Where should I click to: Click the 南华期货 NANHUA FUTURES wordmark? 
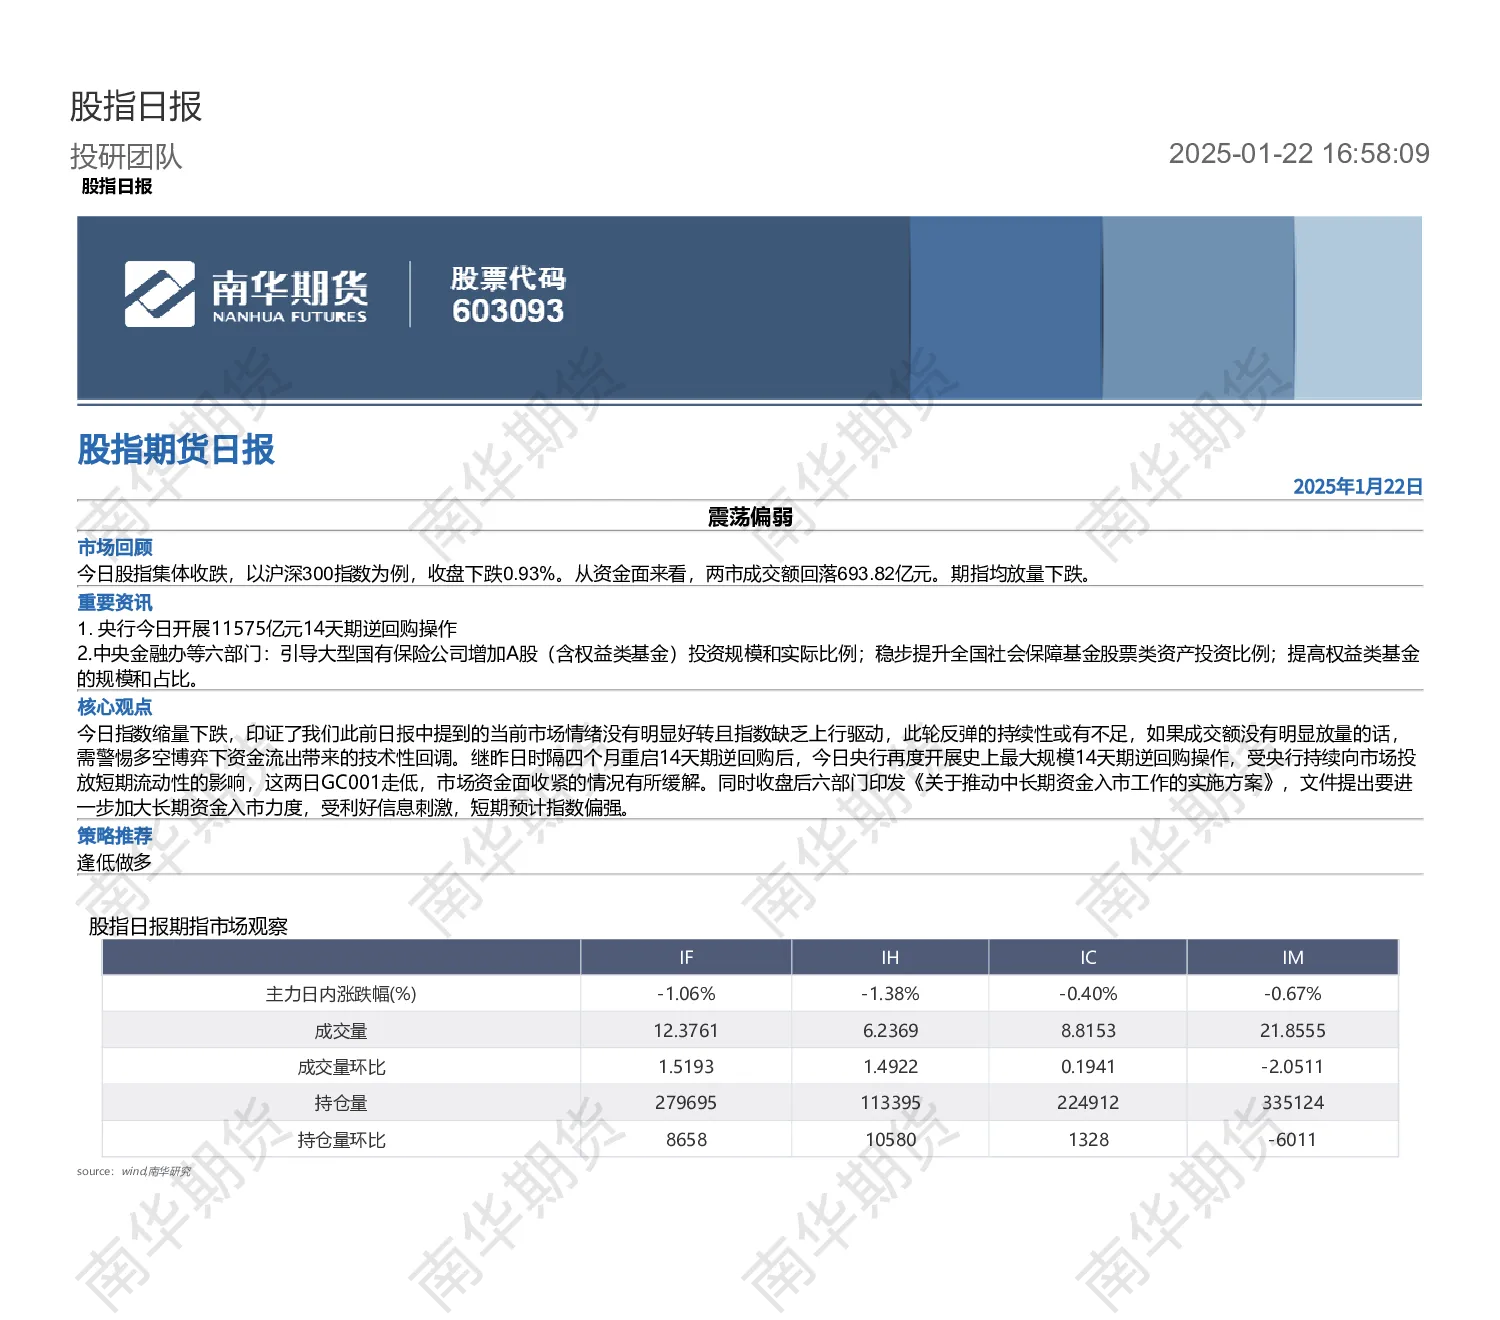pos(289,296)
